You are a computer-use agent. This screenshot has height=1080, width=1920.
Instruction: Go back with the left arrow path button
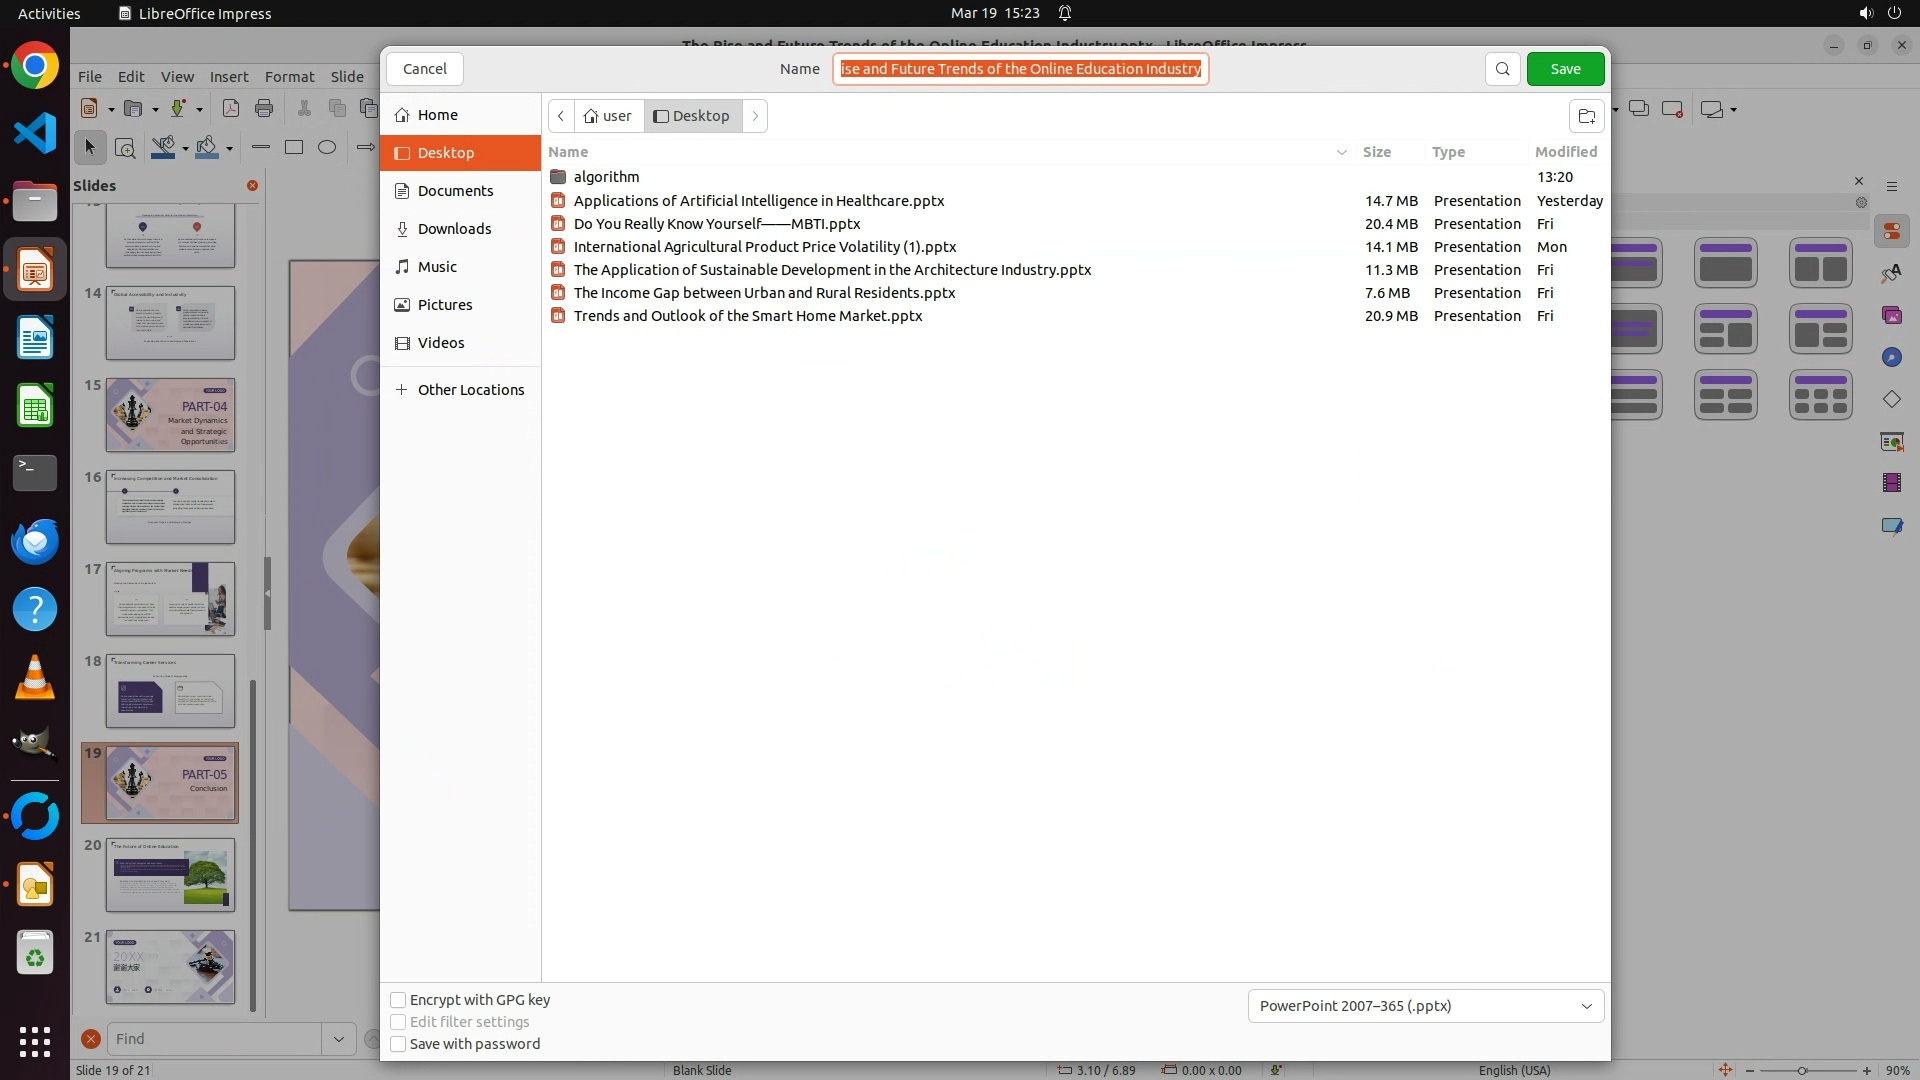point(561,116)
